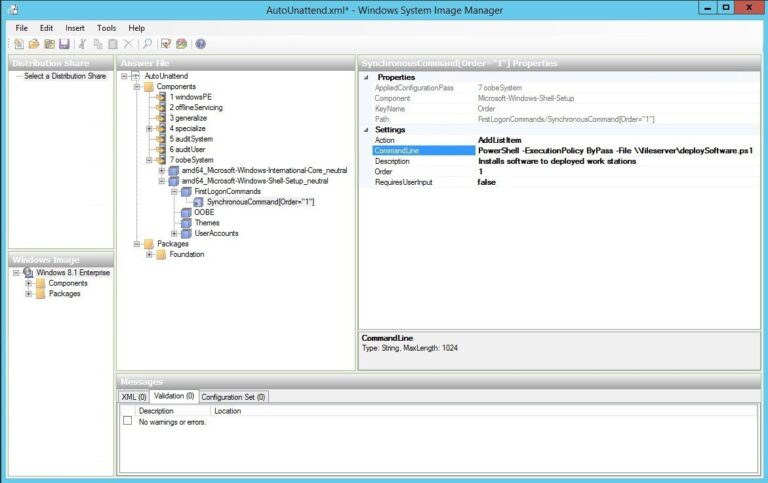Select the UserAccounts tree item
The height and width of the screenshot is (483, 768).
pos(216,234)
